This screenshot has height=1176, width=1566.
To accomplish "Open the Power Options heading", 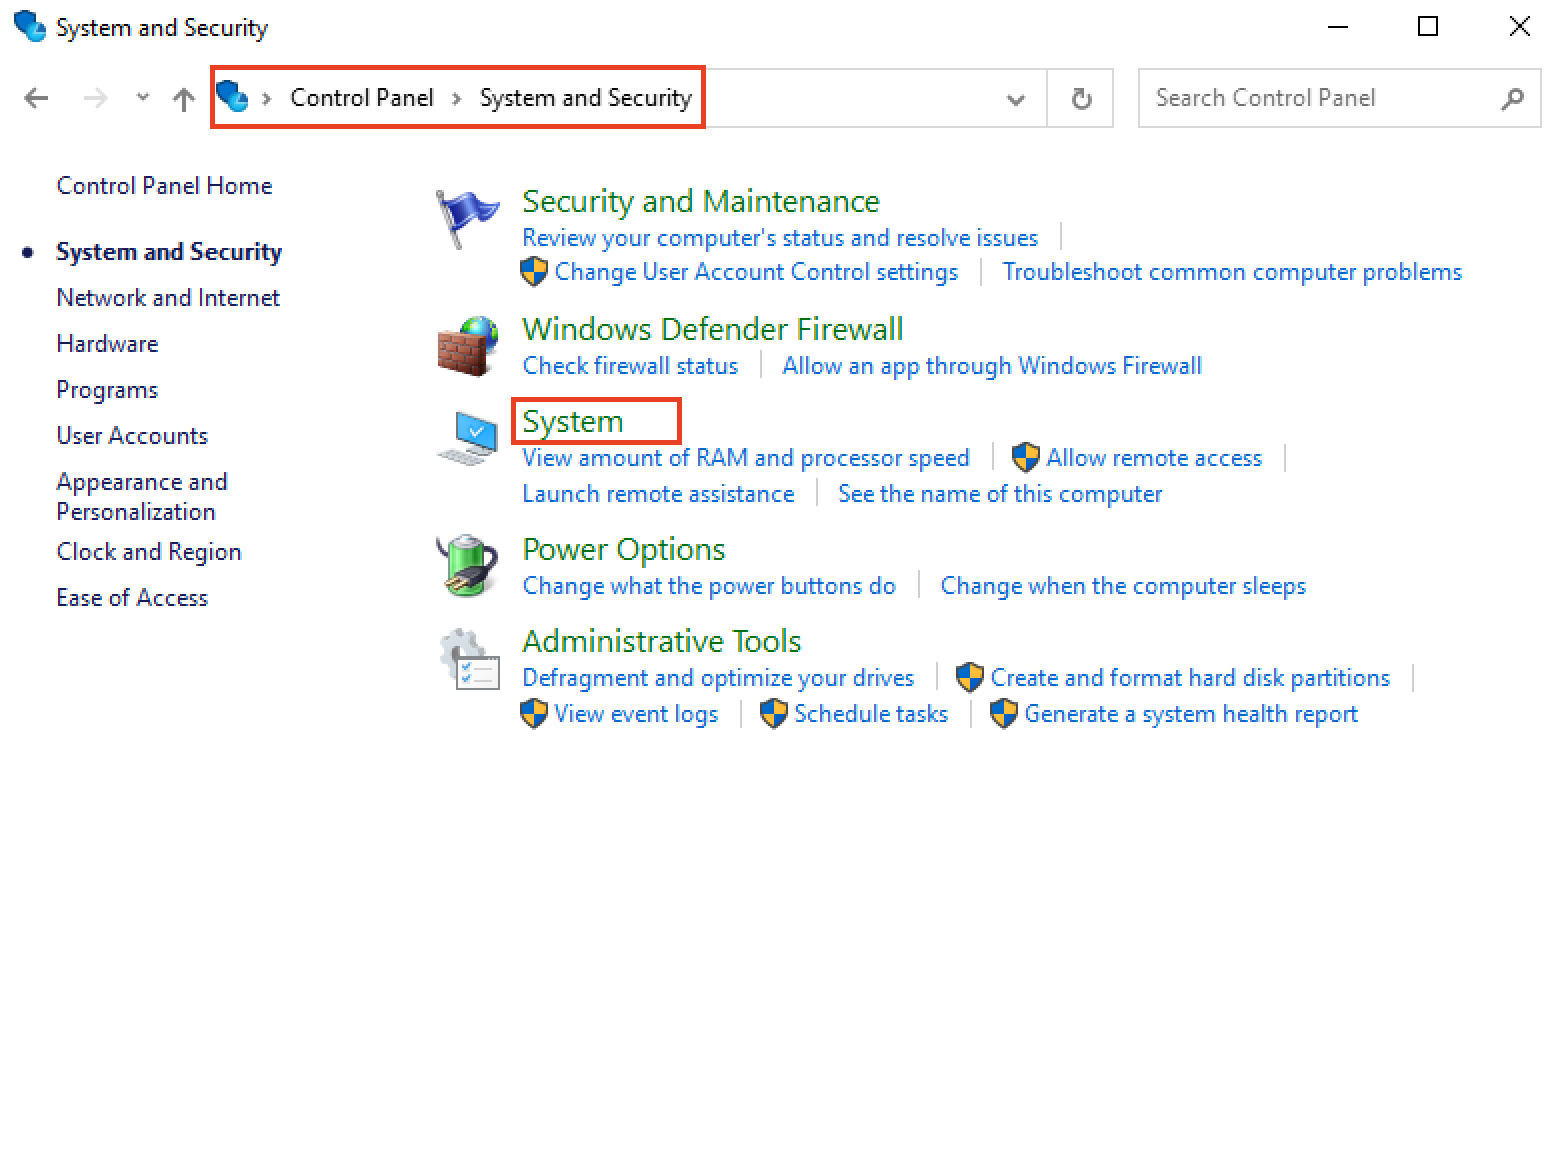I will click(x=624, y=549).
